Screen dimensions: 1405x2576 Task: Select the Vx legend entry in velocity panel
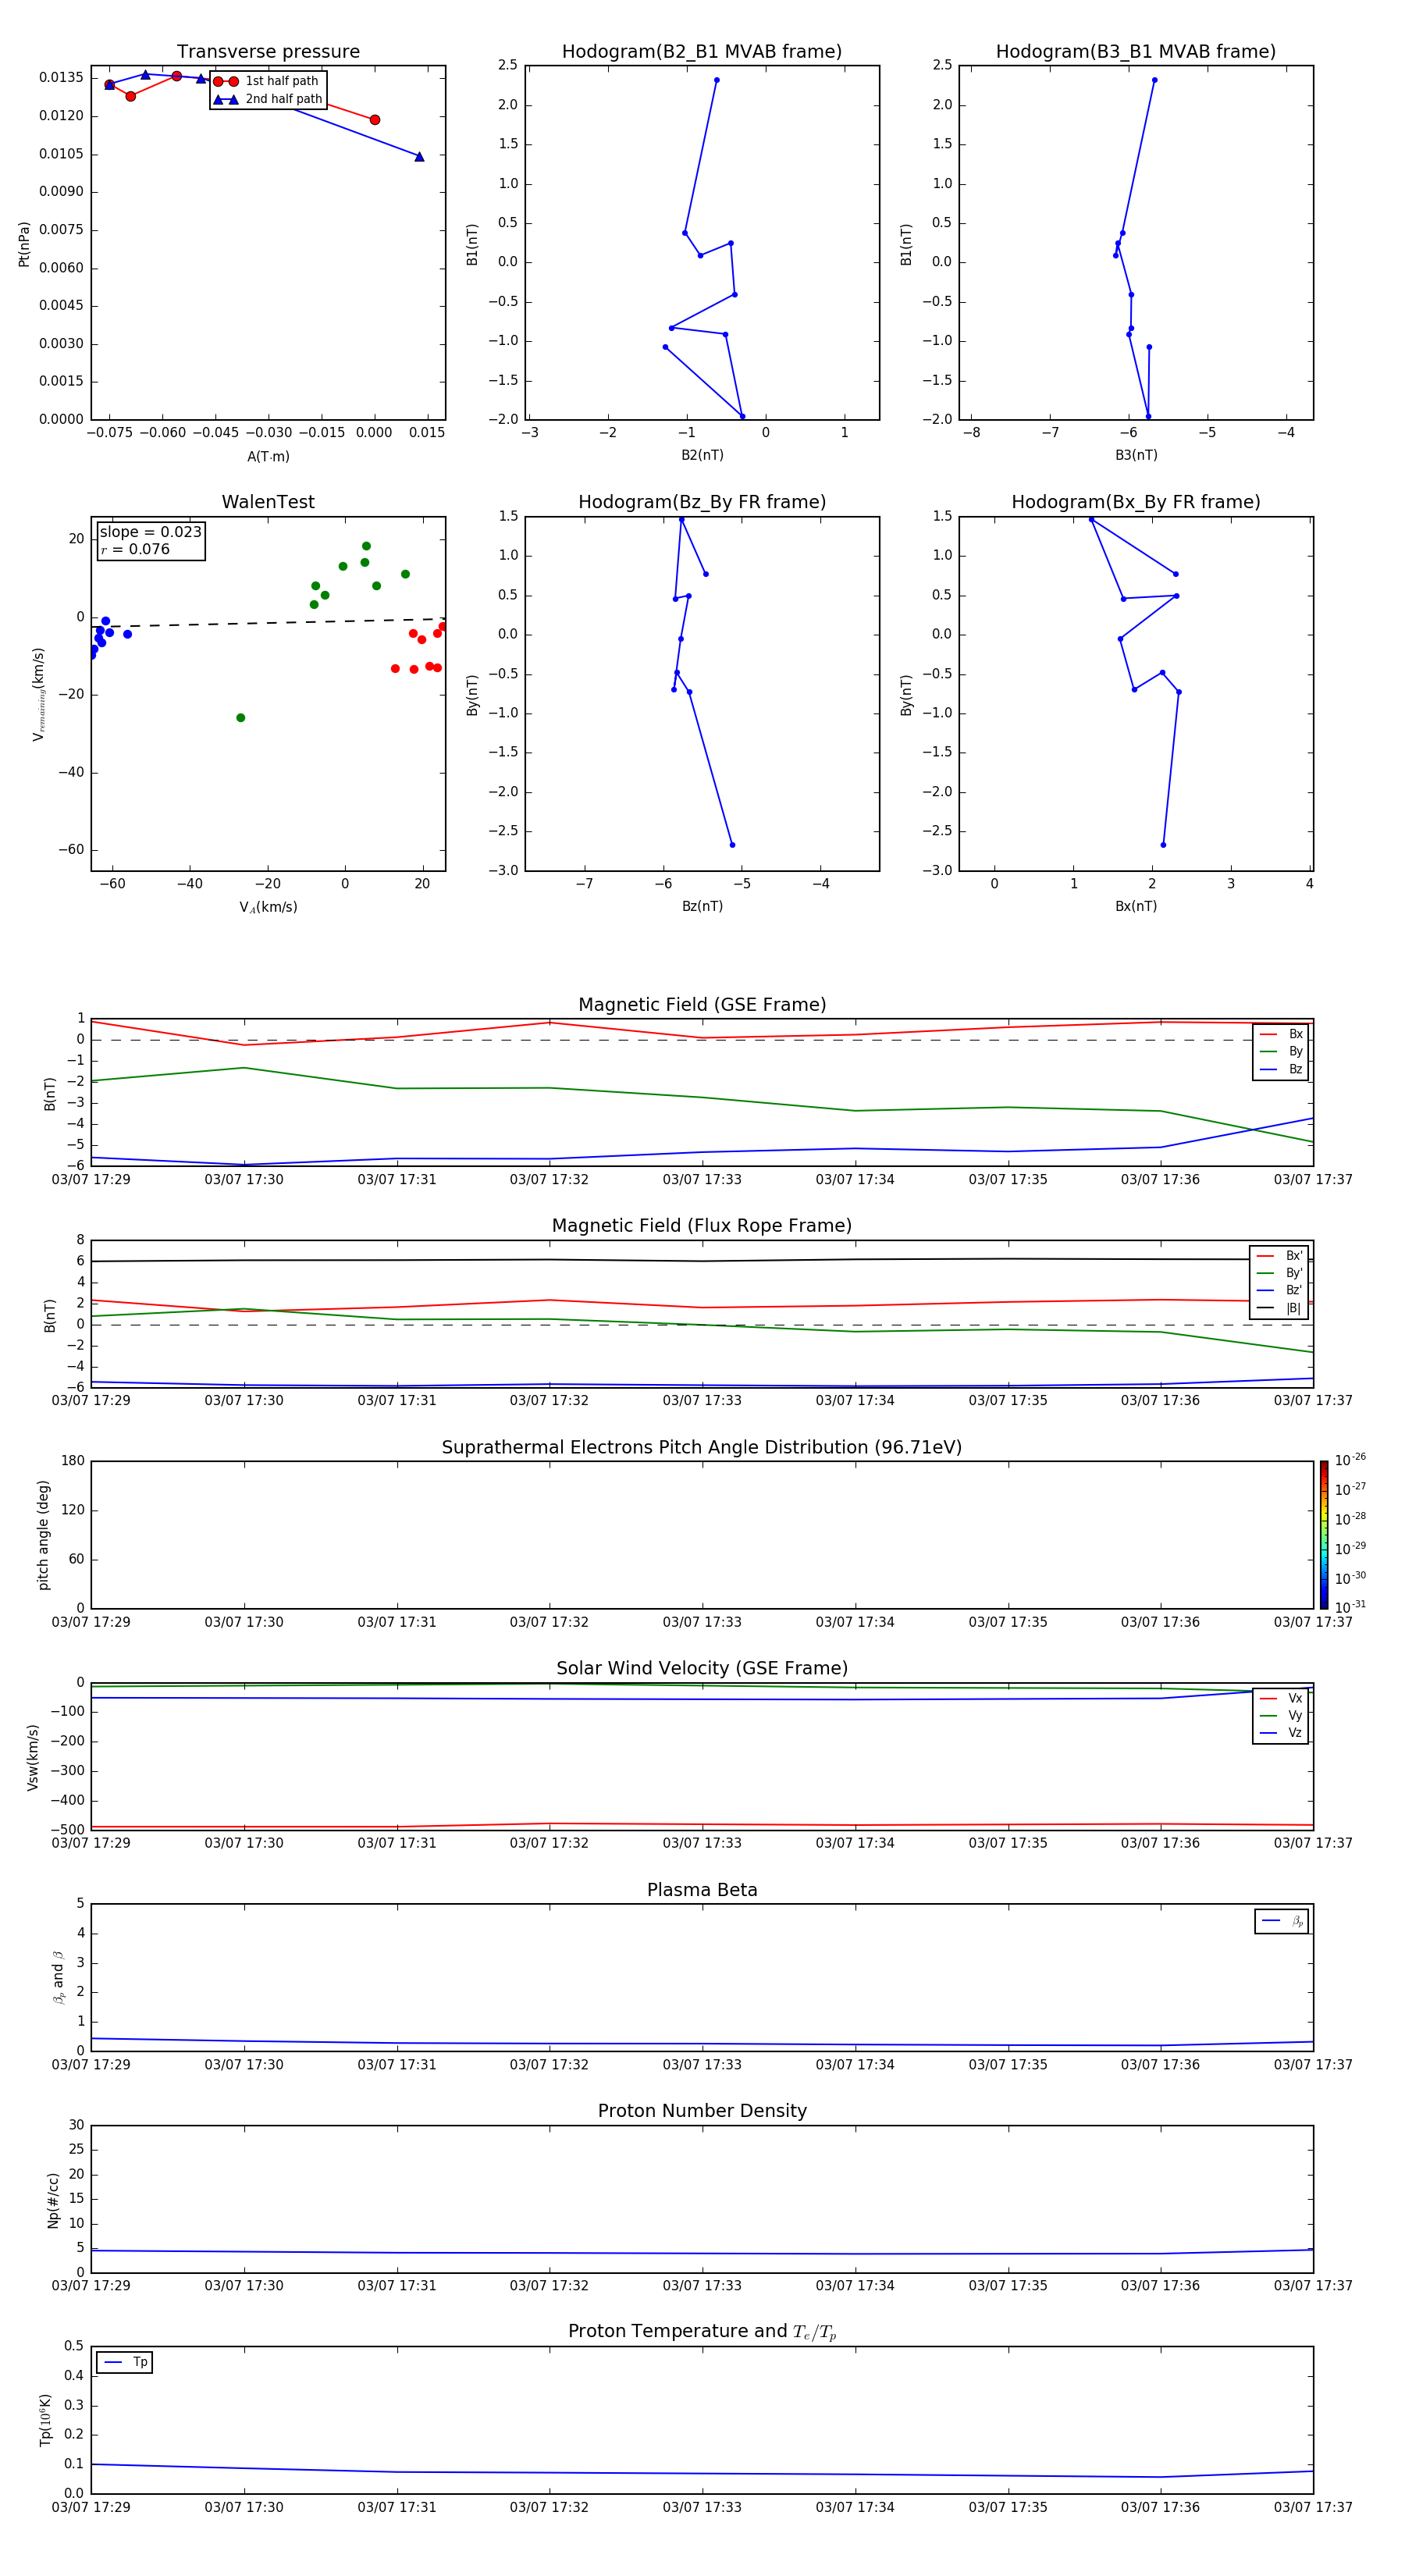(x=1281, y=1698)
